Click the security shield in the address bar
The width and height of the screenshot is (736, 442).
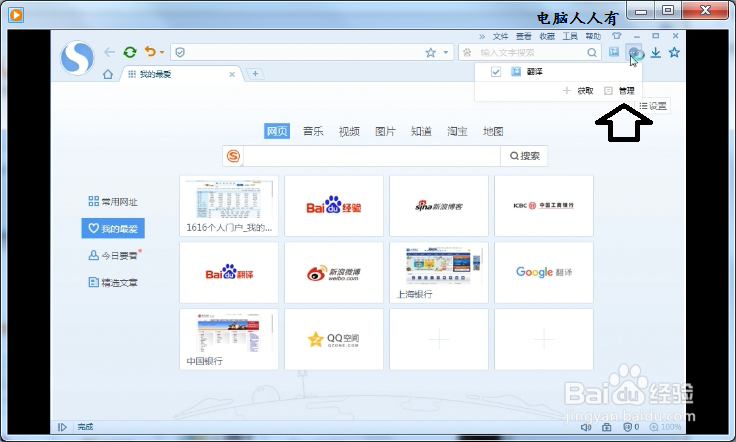(x=180, y=53)
